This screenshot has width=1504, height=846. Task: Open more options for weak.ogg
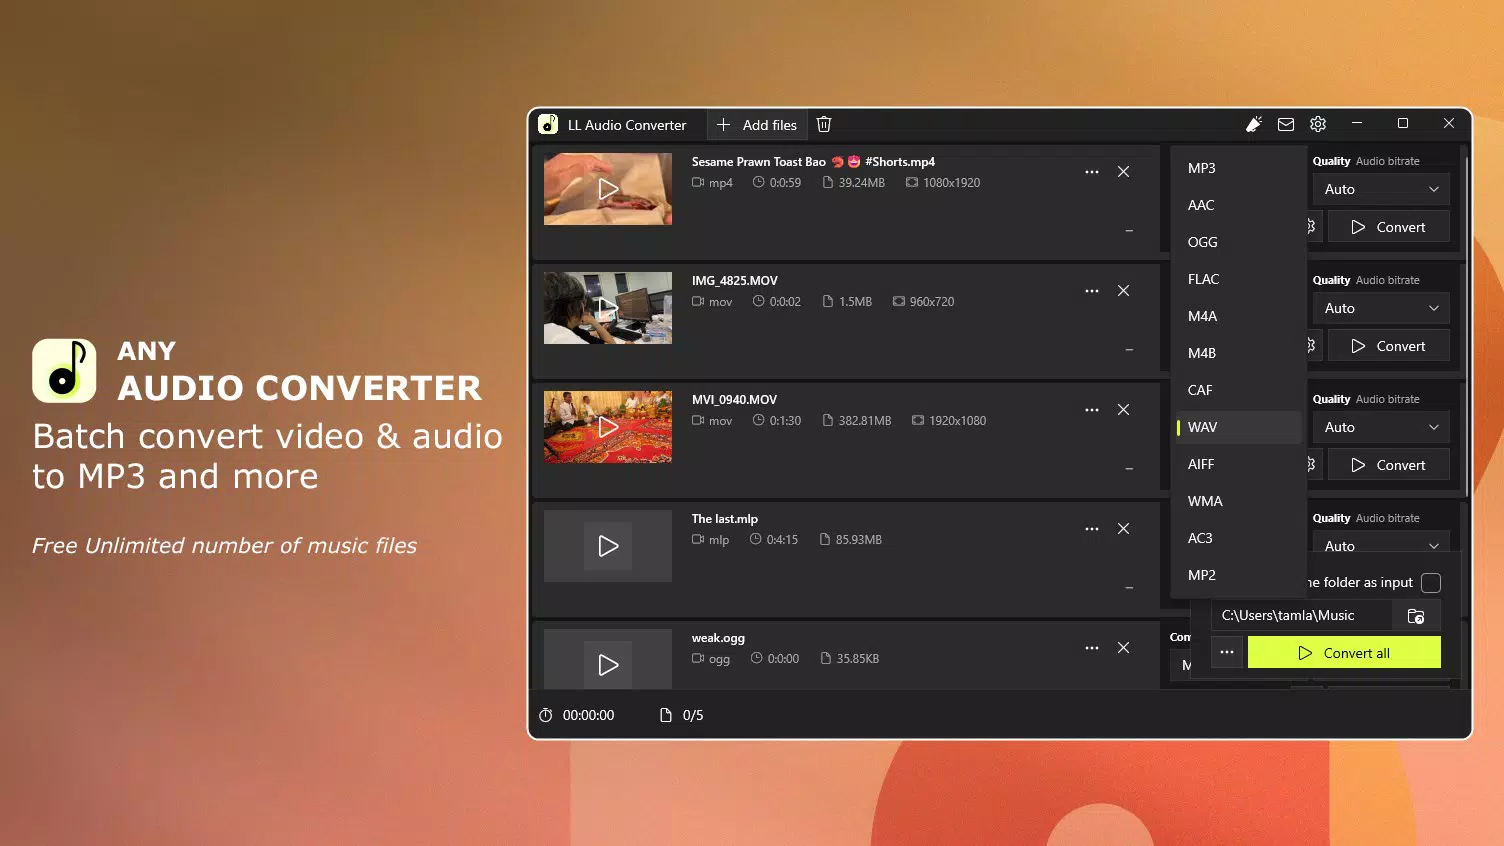pyautogui.click(x=1092, y=648)
